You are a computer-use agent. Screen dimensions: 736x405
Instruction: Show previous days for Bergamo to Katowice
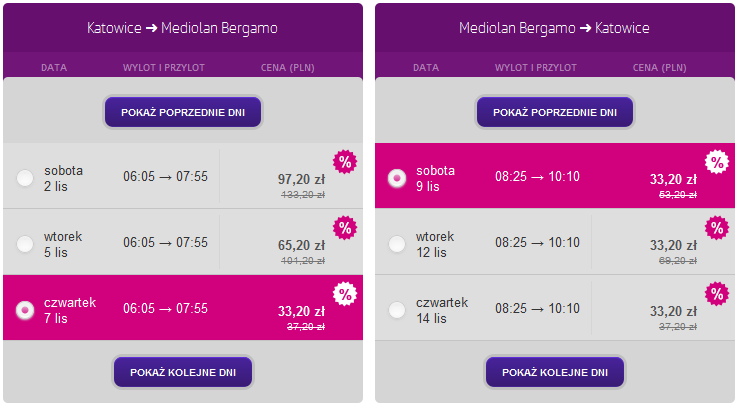point(554,111)
